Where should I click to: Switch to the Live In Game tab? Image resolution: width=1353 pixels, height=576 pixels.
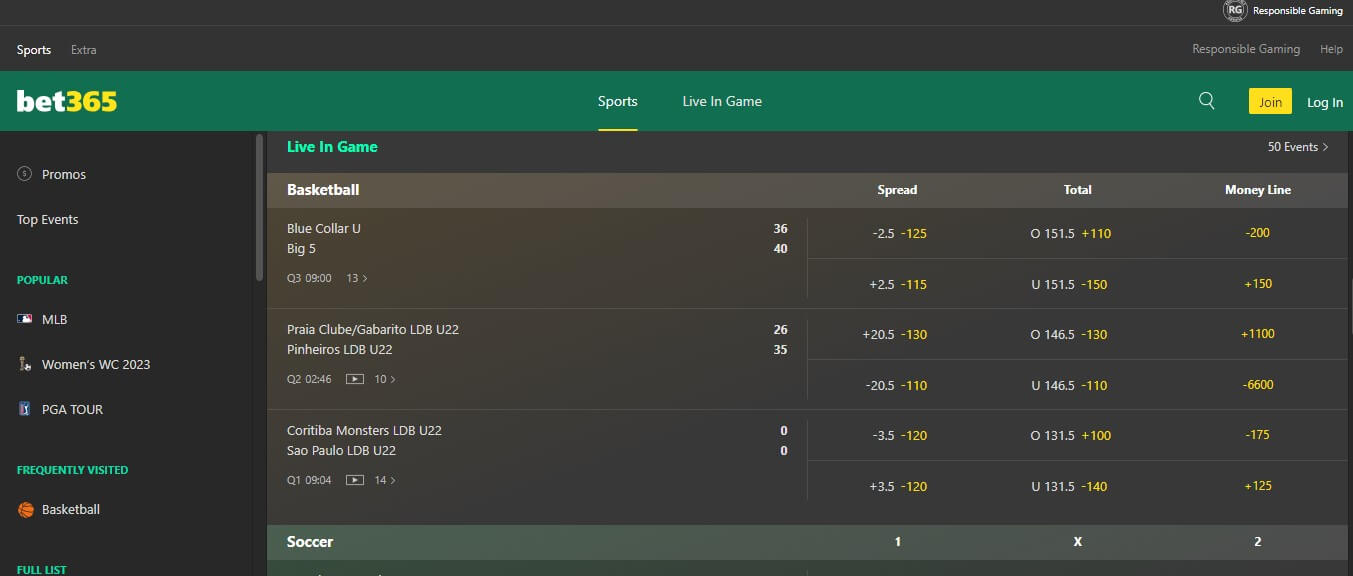[722, 101]
